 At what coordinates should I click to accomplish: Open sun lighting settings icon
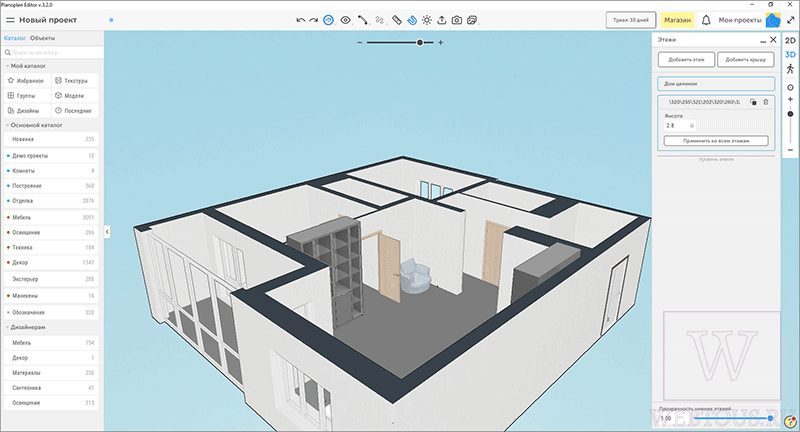(427, 20)
